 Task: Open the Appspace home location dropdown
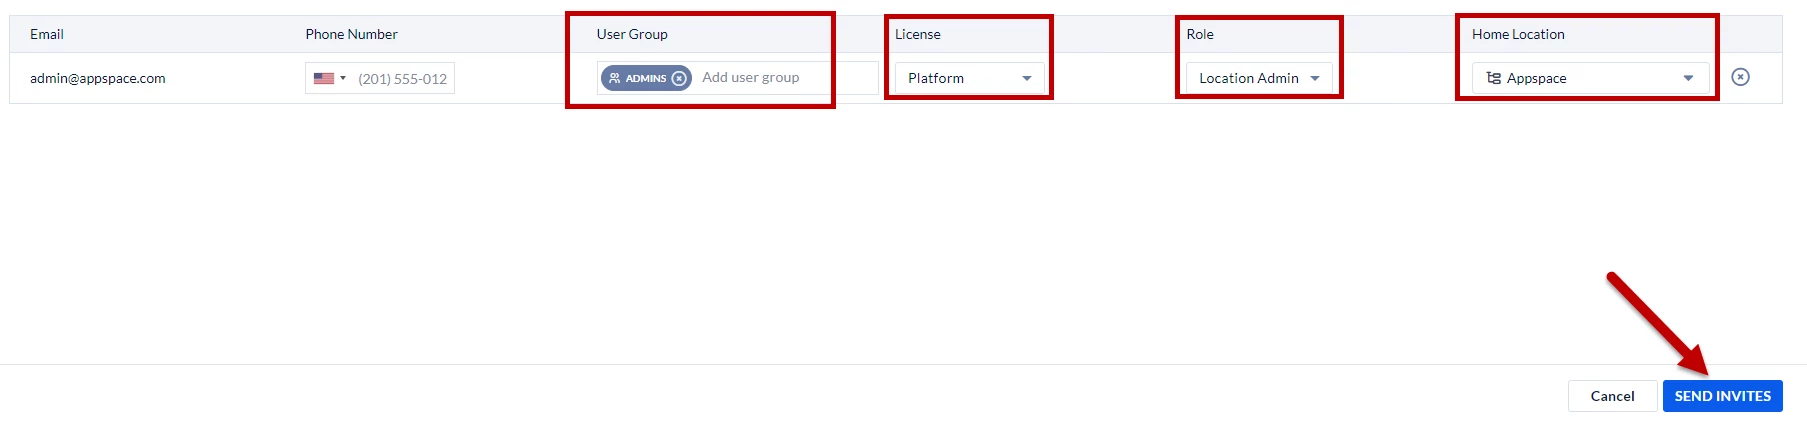(1590, 78)
